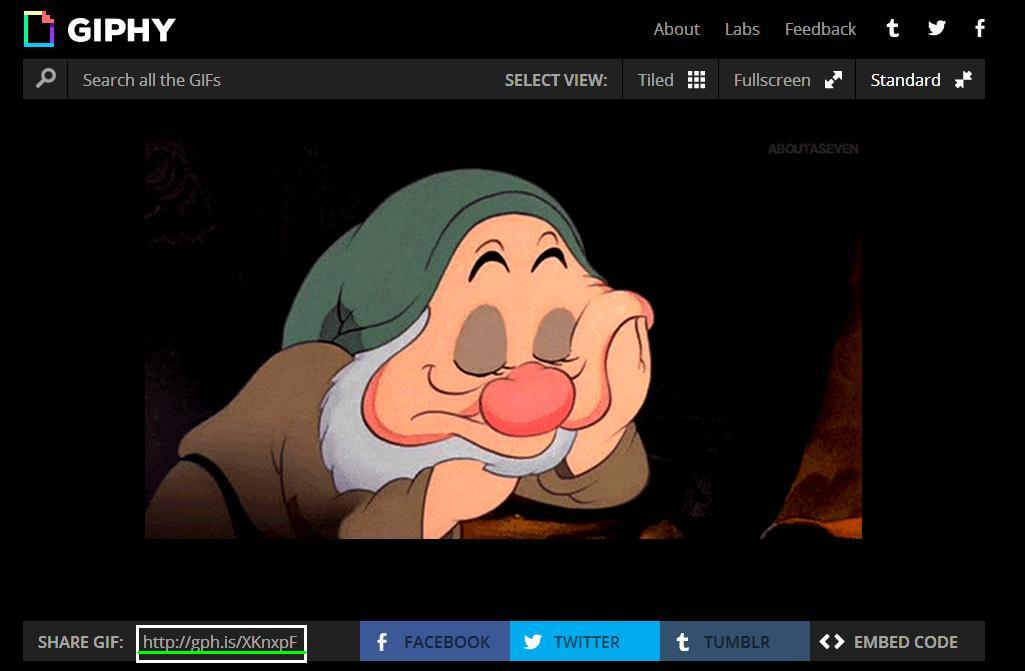Share the GIF on Facebook
The height and width of the screenshot is (671, 1025).
coord(435,642)
